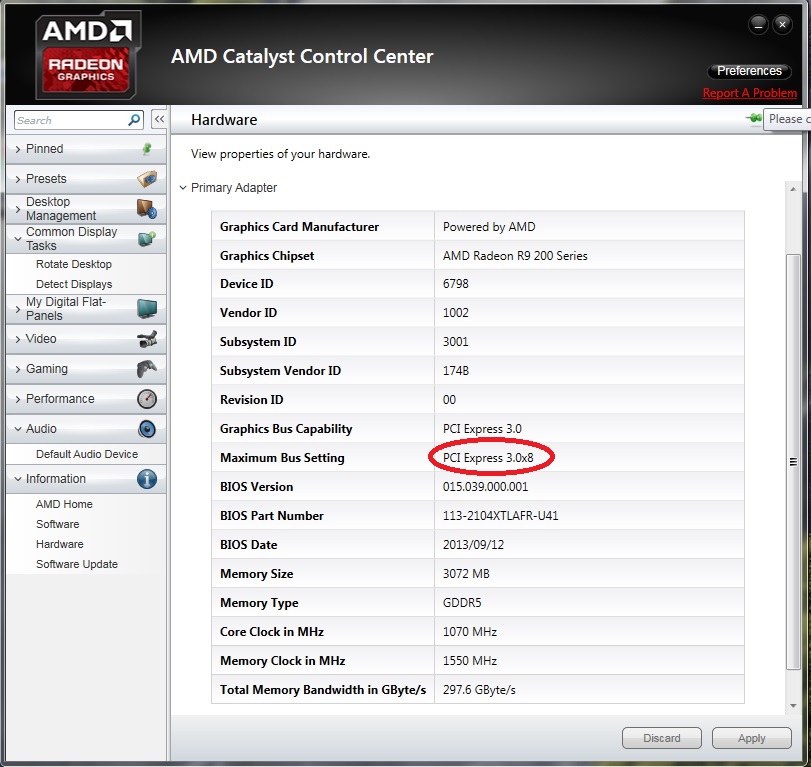Click the AMD Radeon Graphics logo
Viewport: 811px width, 767px height.
click(x=88, y=54)
